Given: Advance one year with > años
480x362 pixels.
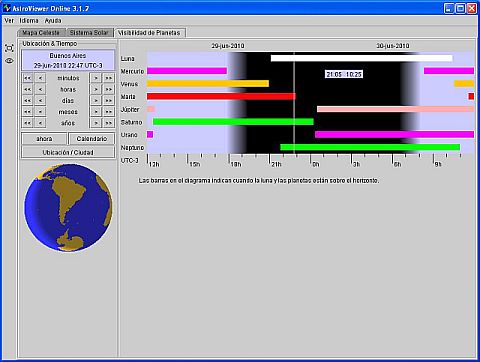Looking at the screenshot, I should pyautogui.click(x=96, y=123).
